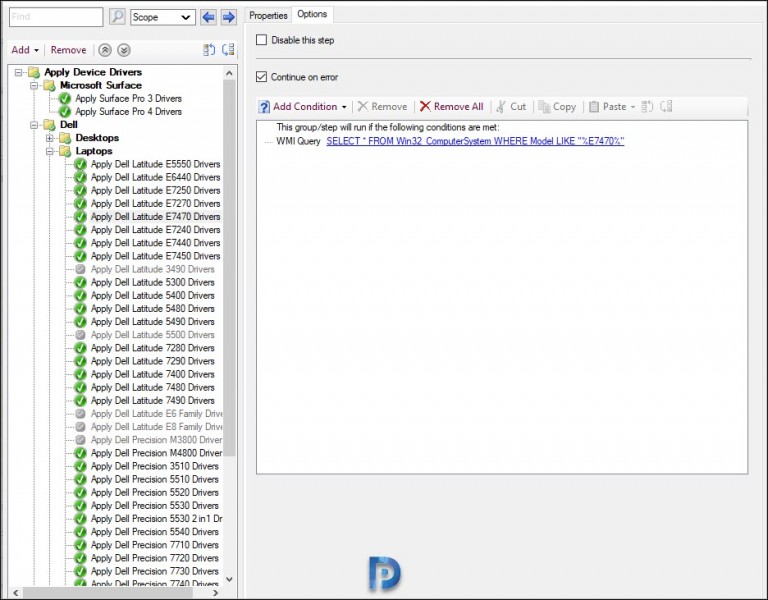Click green check icon for Precision 7710 Drivers
Viewport: 768px width, 600px height.
pos(80,545)
